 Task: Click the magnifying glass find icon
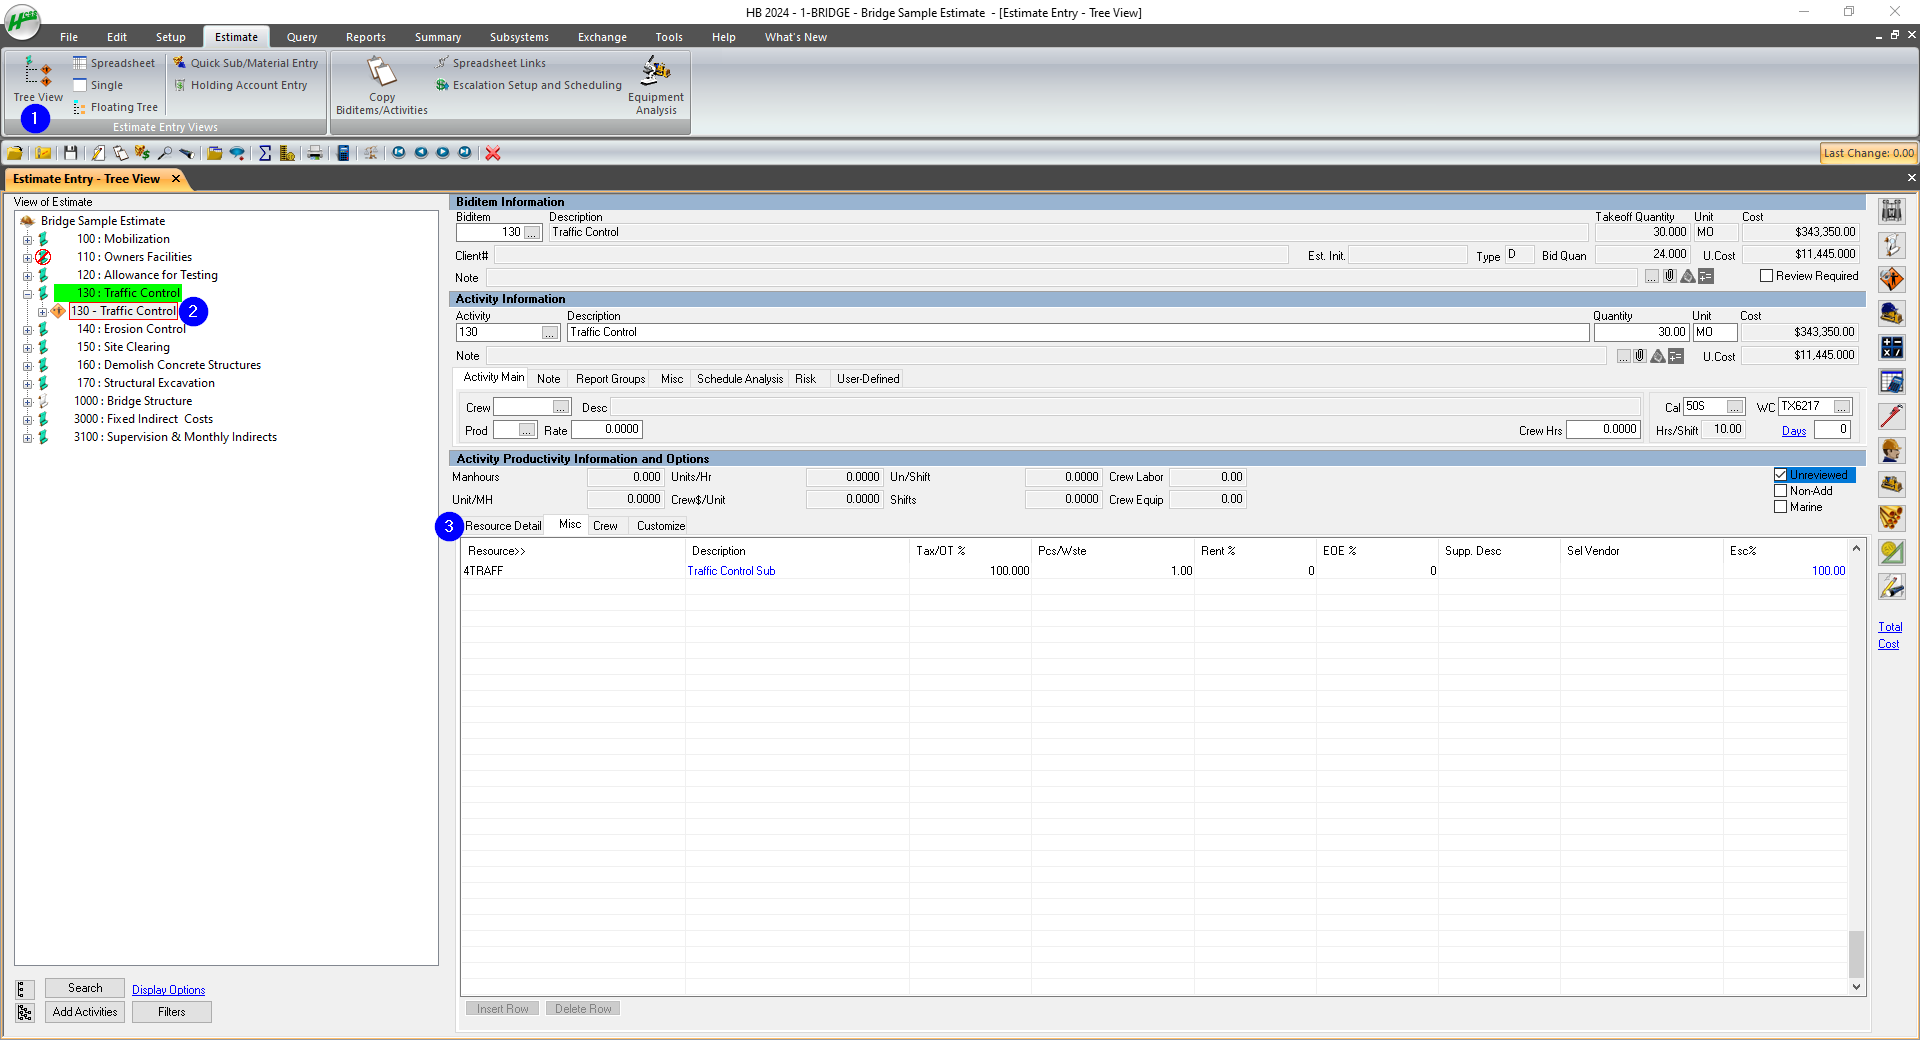click(x=164, y=153)
